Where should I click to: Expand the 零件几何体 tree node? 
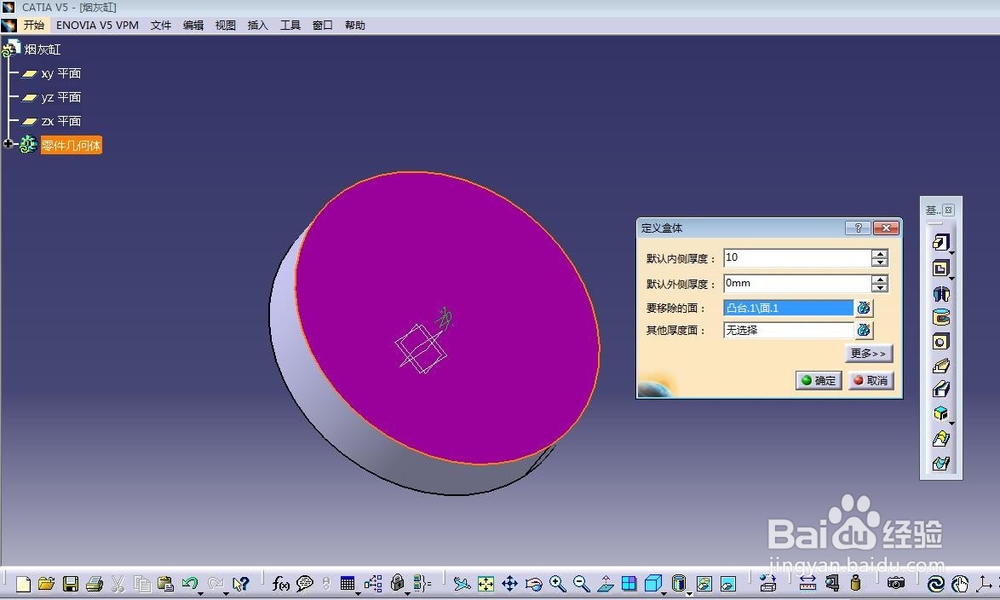tap(7, 143)
